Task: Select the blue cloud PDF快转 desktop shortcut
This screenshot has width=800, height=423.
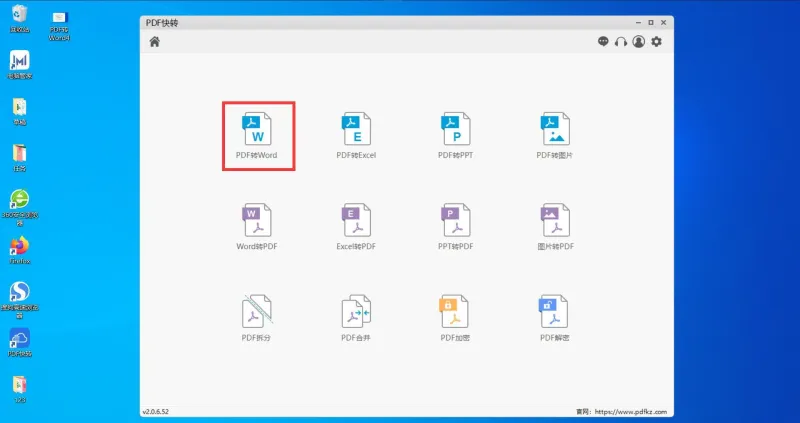Action: (19, 342)
